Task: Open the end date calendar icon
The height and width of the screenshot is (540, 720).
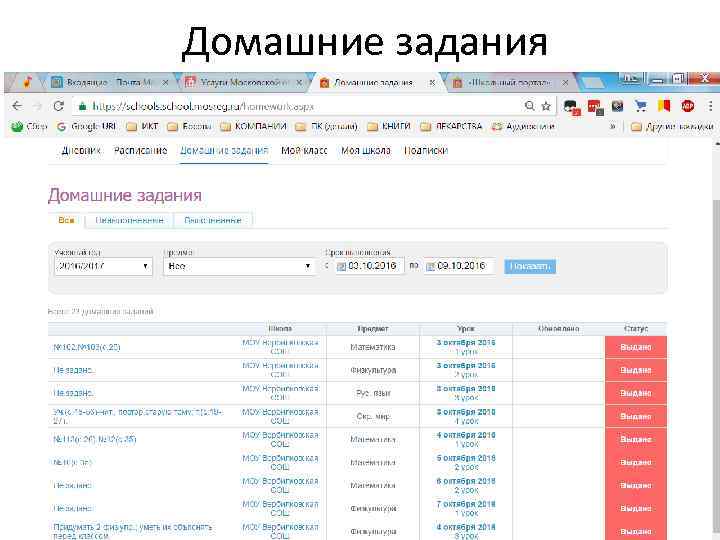Action: click(x=430, y=266)
